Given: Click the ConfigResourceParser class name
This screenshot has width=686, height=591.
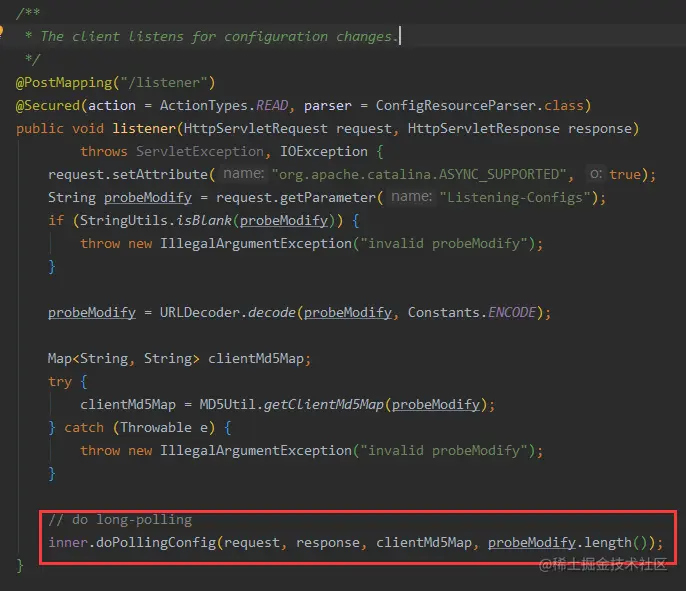Looking at the screenshot, I should [x=455, y=105].
